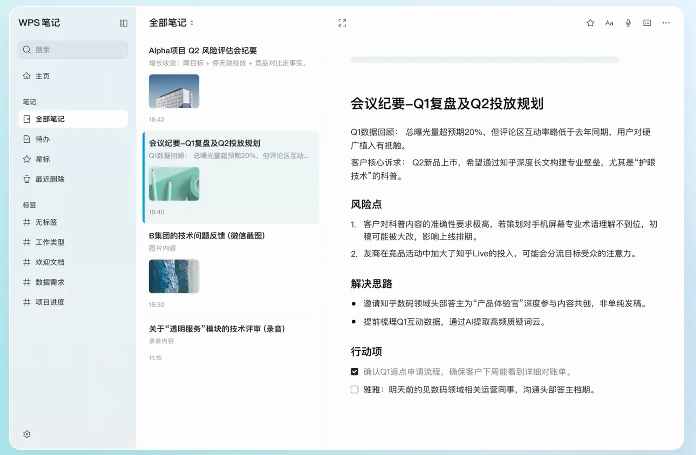
Task: Click the star icon beside 星标 in the sidebar
Action: tap(27, 159)
